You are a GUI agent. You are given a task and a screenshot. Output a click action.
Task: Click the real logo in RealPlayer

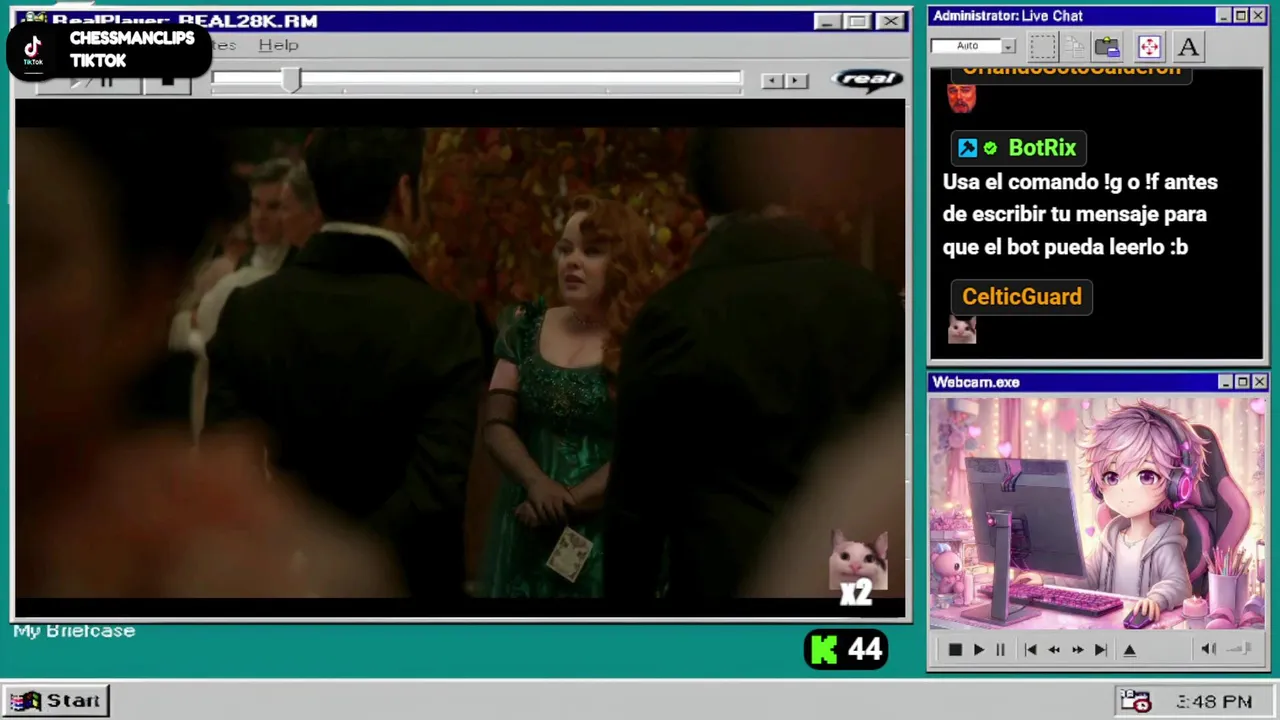point(867,80)
